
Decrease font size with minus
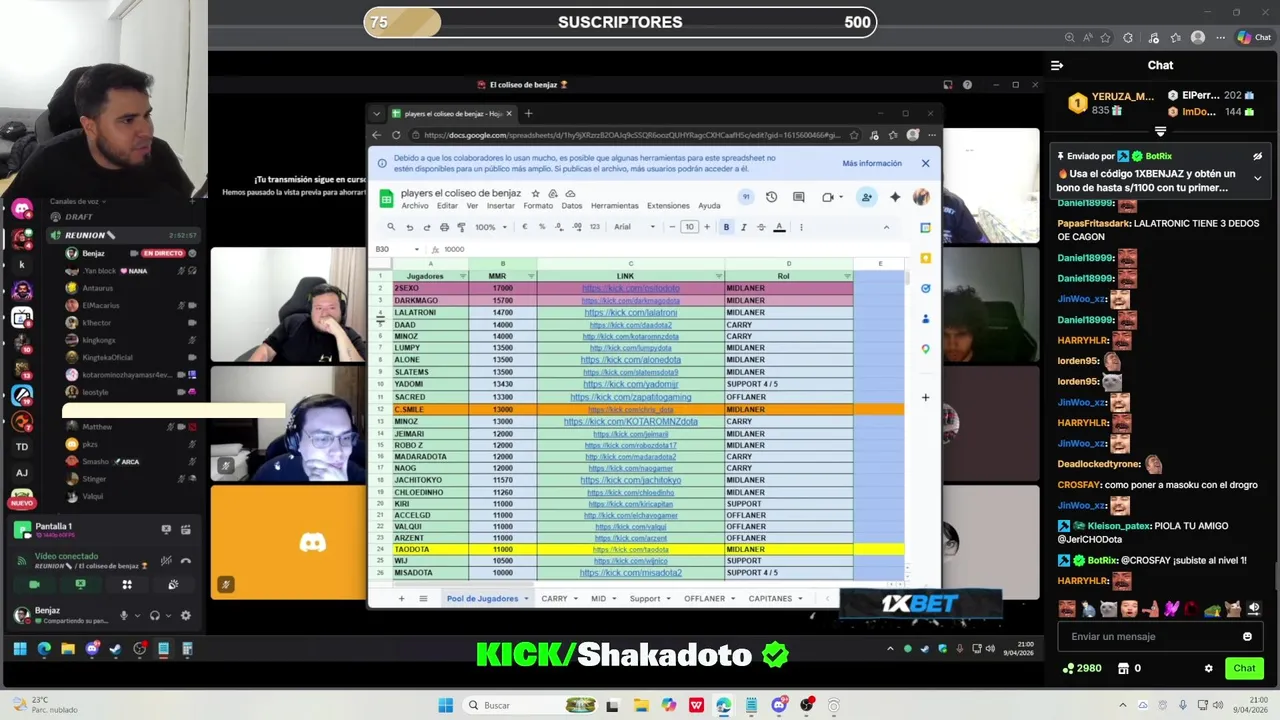click(672, 227)
